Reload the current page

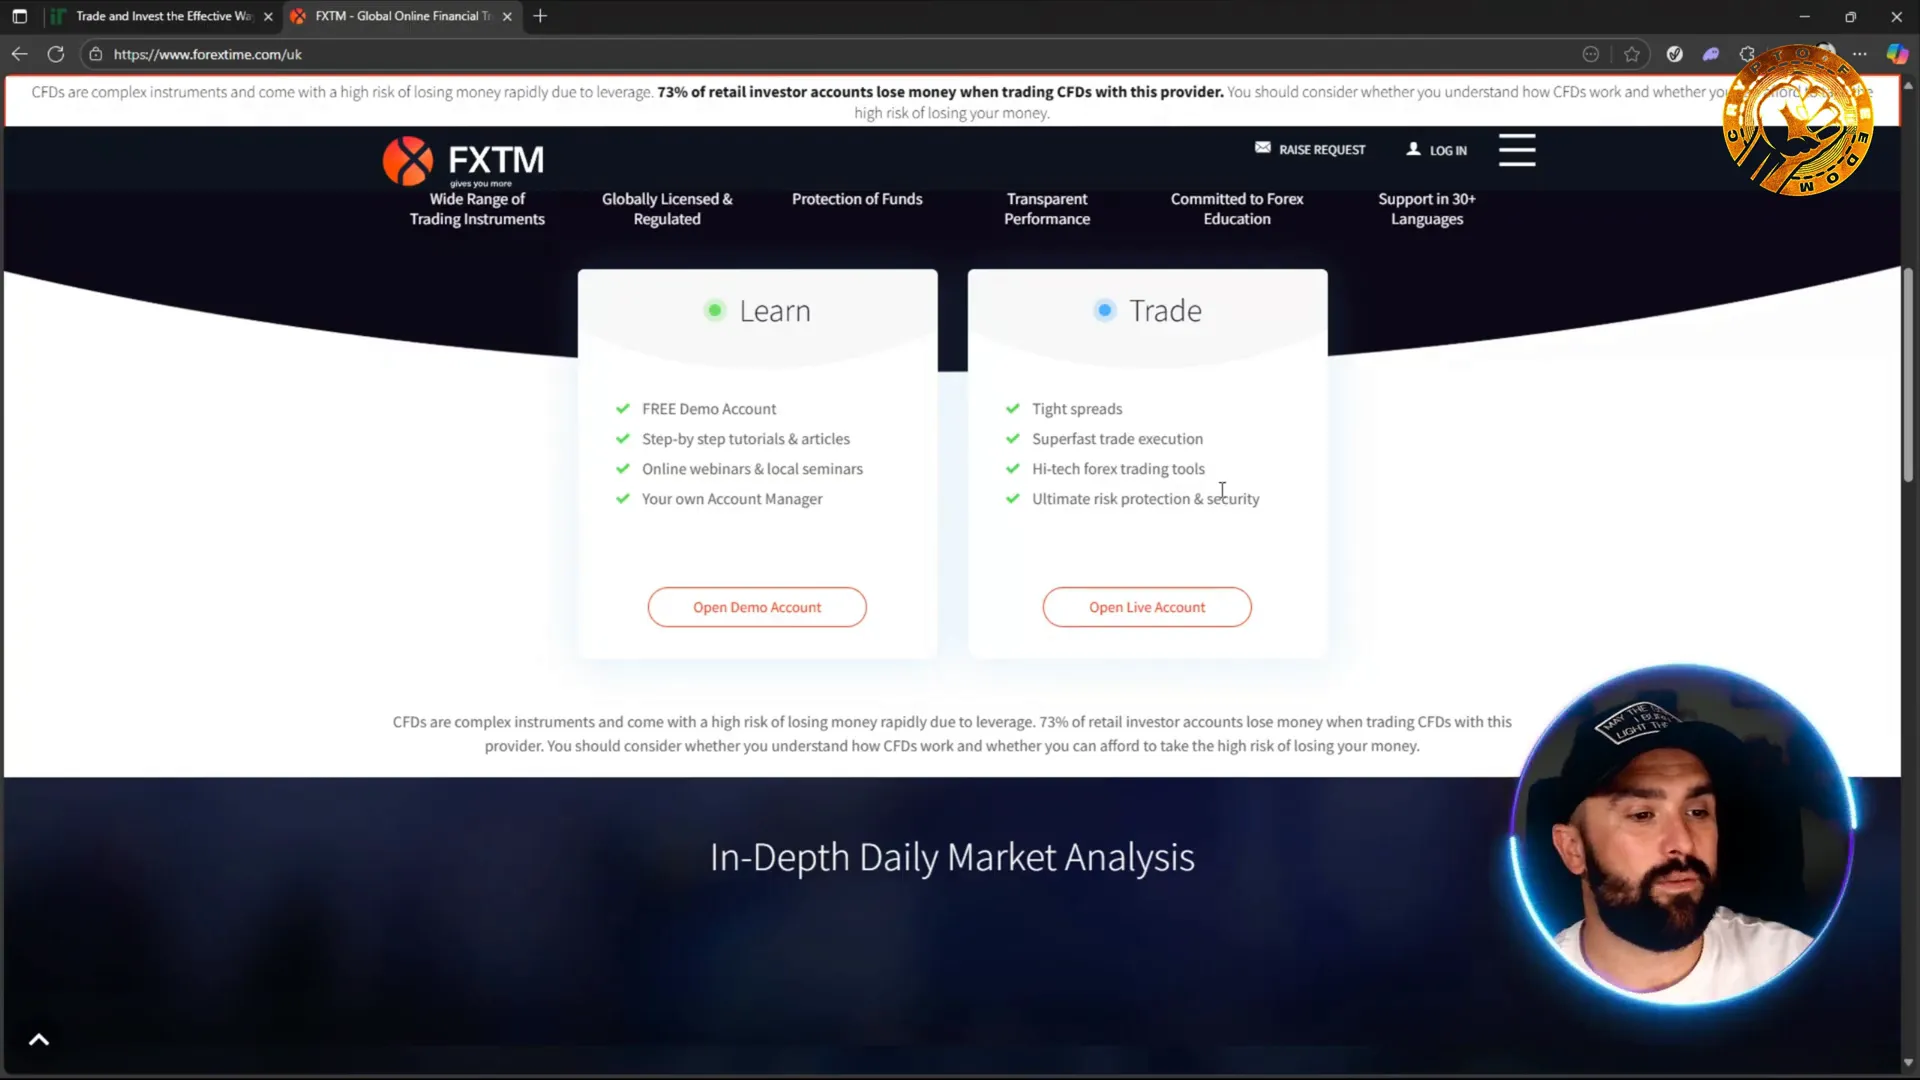click(56, 54)
